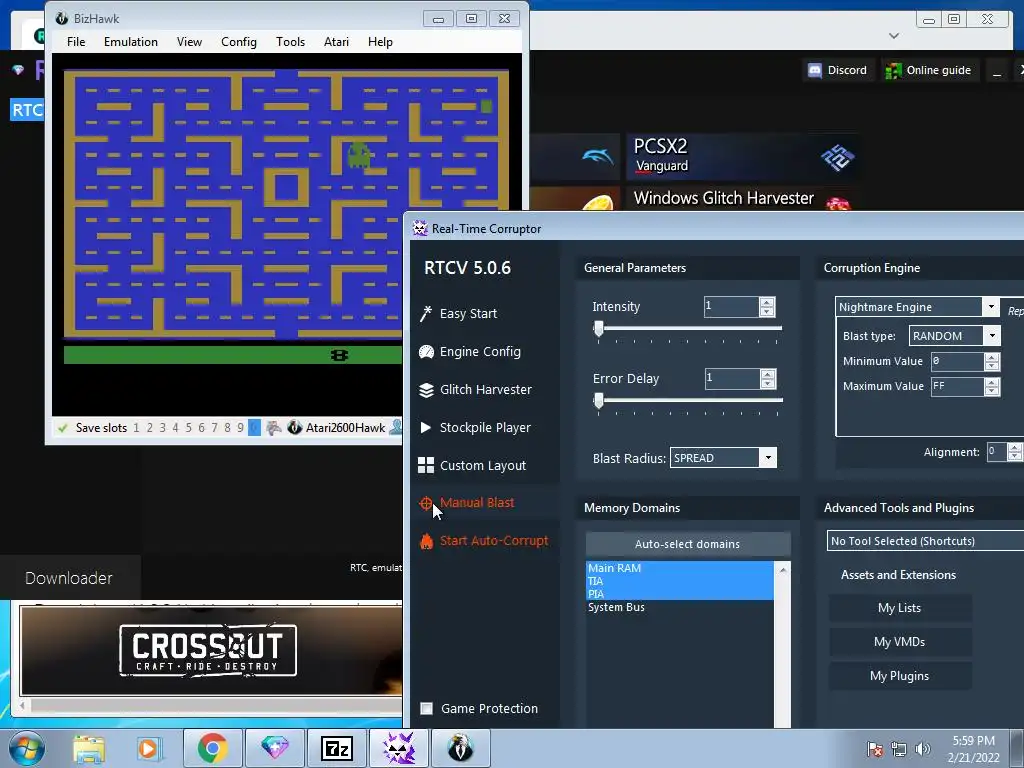Open BizHawk View menu

189,42
